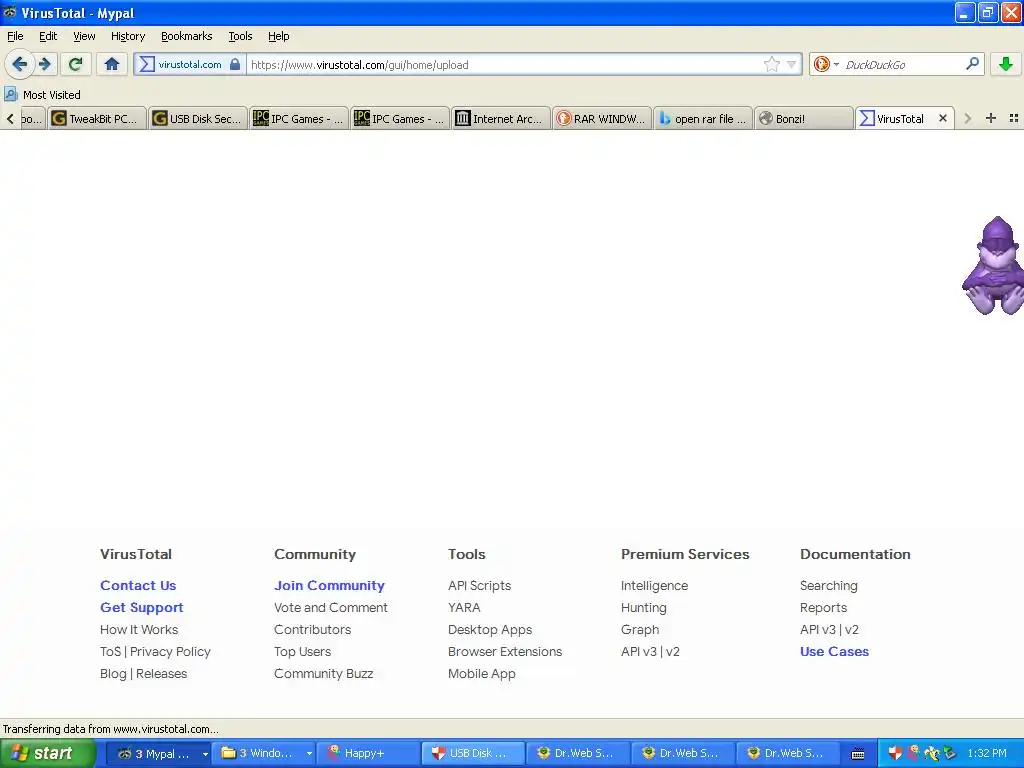The width and height of the screenshot is (1024, 768).
Task: Click the purple BonziBuddy gorilla character
Action: pyautogui.click(x=993, y=265)
